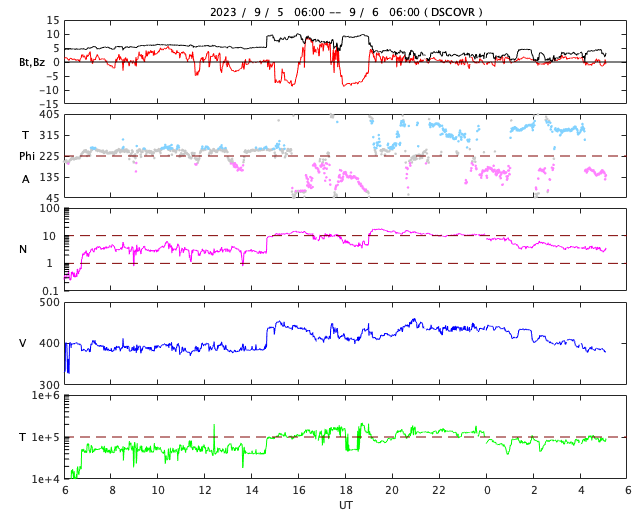
Task: Click the "1e+5" temperature tick label
Action: pyautogui.click(x=46, y=437)
